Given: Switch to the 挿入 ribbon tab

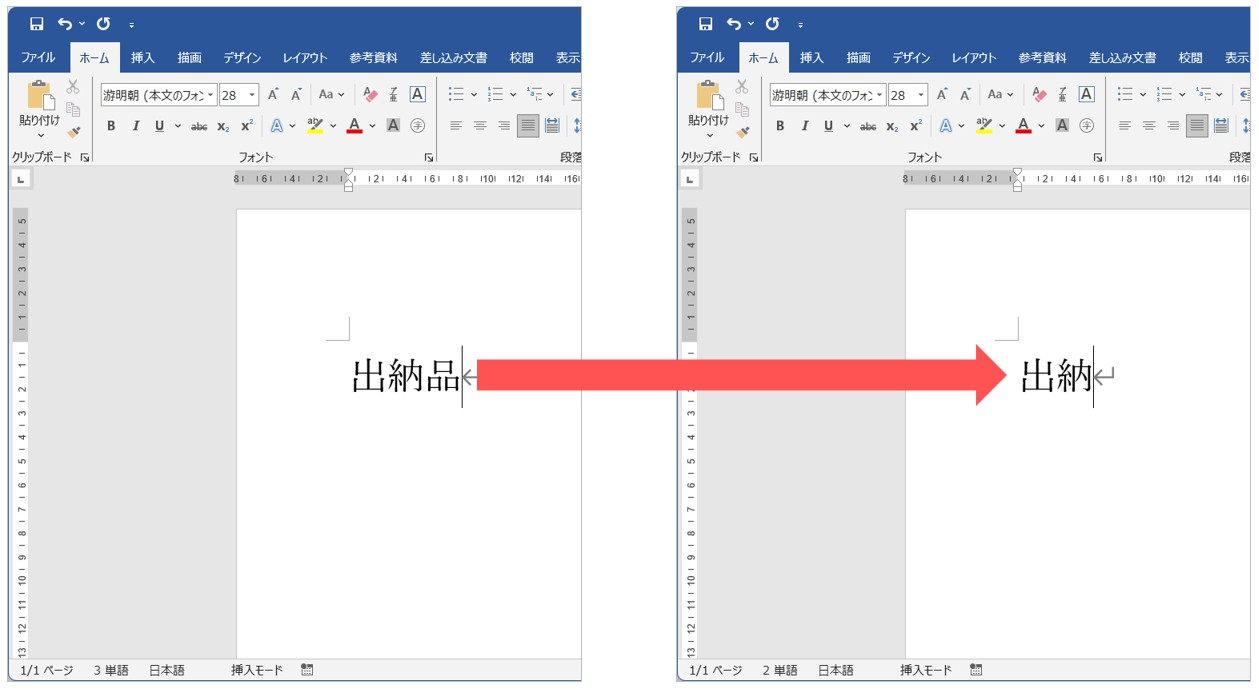Looking at the screenshot, I should [142, 57].
